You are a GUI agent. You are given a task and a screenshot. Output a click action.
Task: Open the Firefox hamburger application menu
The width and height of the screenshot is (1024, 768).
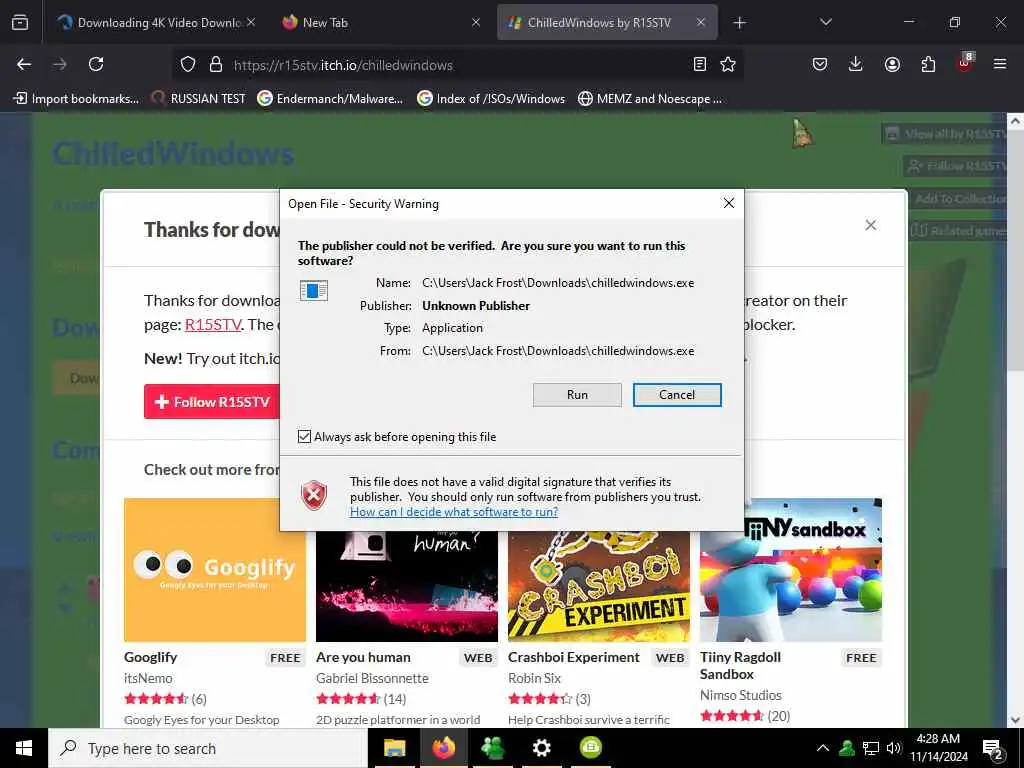(x=1000, y=64)
